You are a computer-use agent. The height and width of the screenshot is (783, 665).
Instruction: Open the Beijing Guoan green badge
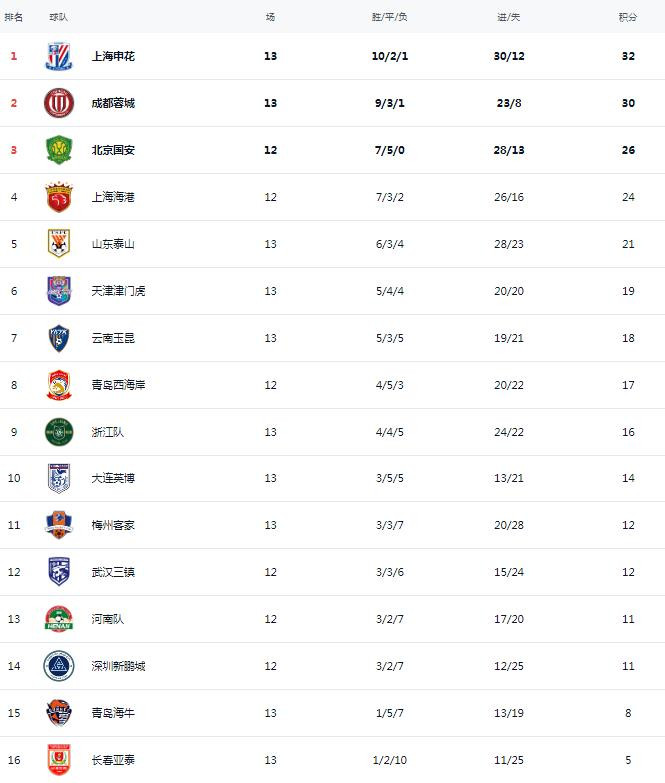pos(59,150)
